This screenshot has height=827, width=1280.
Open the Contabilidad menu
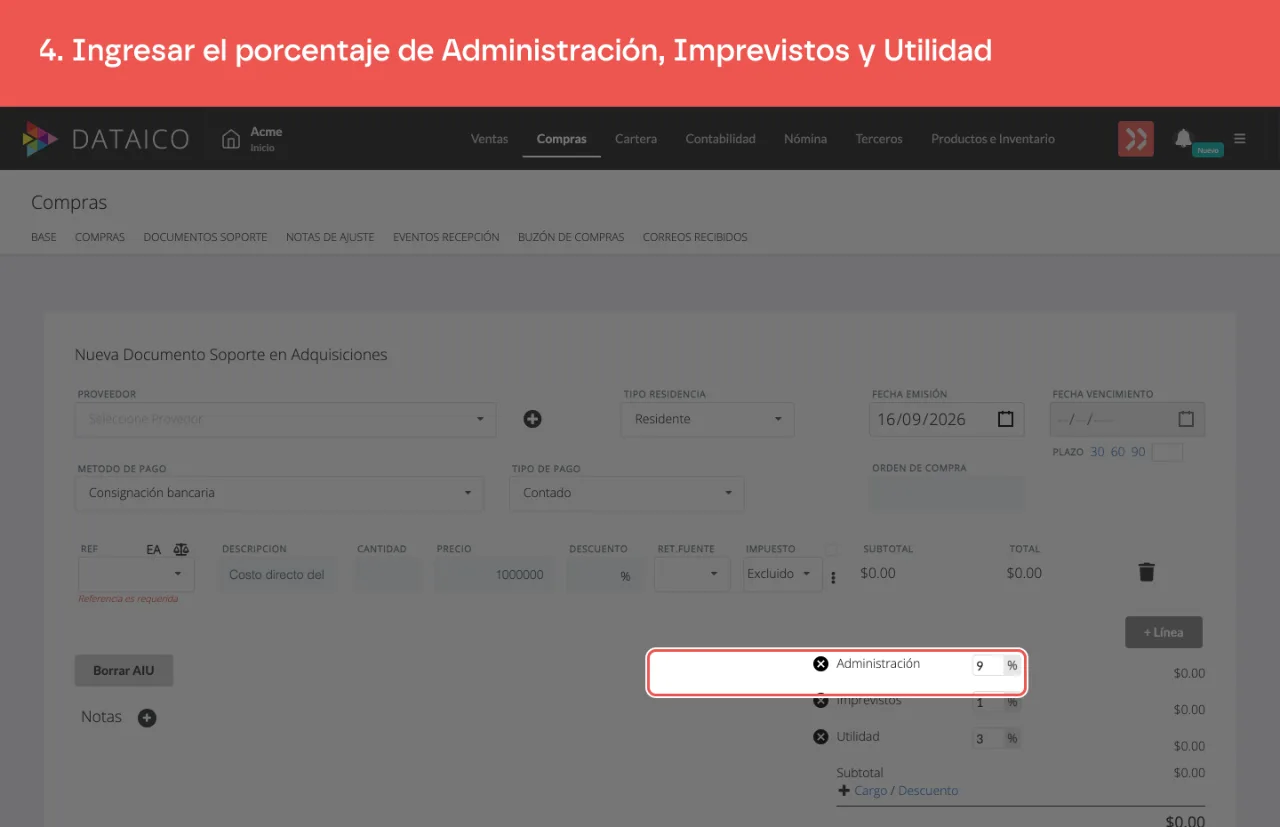click(x=720, y=139)
